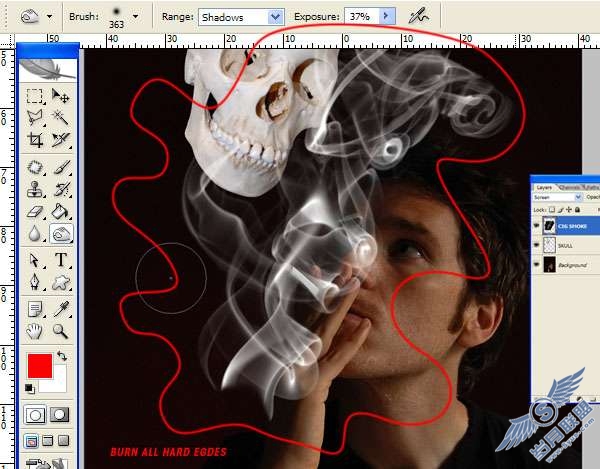Swap foreground and background colors
This screenshot has height=469, width=600.
[62, 356]
